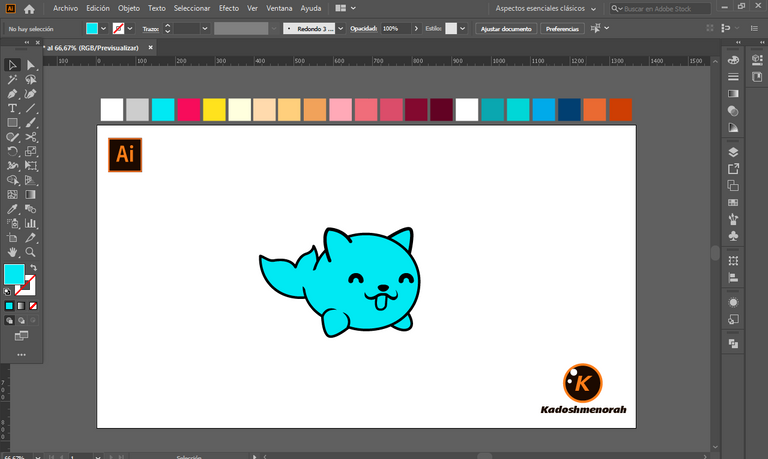
Task: Select the Selection tool arrow
Action: [x=12, y=65]
